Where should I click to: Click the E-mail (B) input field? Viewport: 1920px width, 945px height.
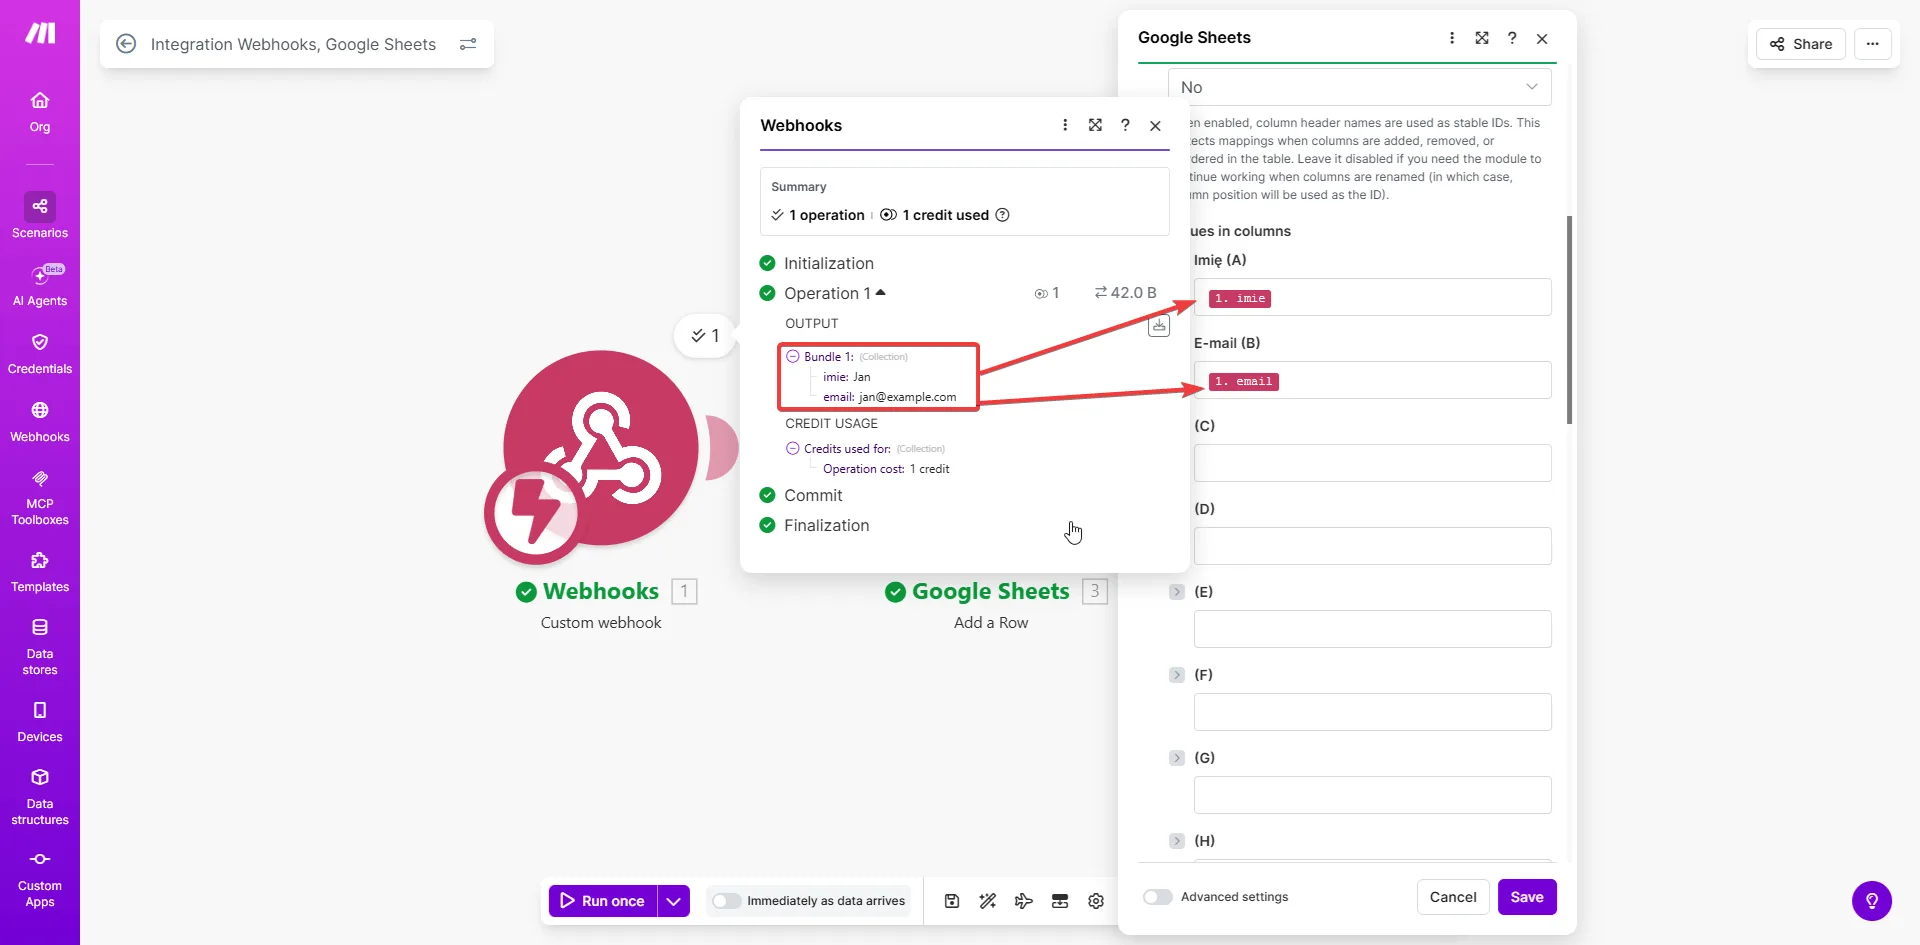point(1373,380)
